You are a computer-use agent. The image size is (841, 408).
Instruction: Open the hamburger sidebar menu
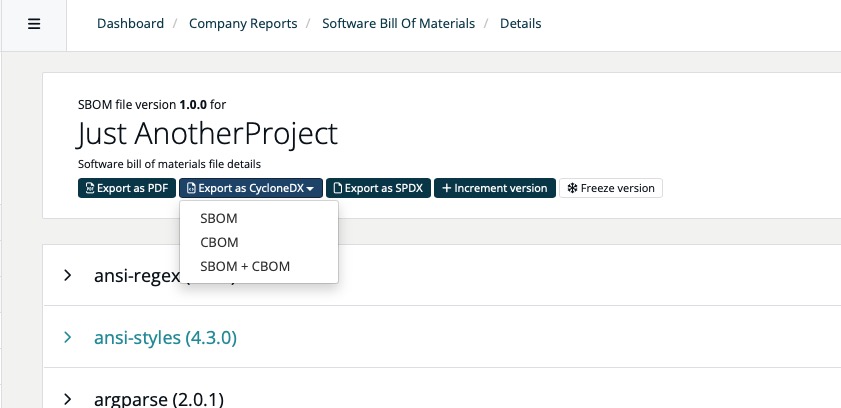pos(34,24)
